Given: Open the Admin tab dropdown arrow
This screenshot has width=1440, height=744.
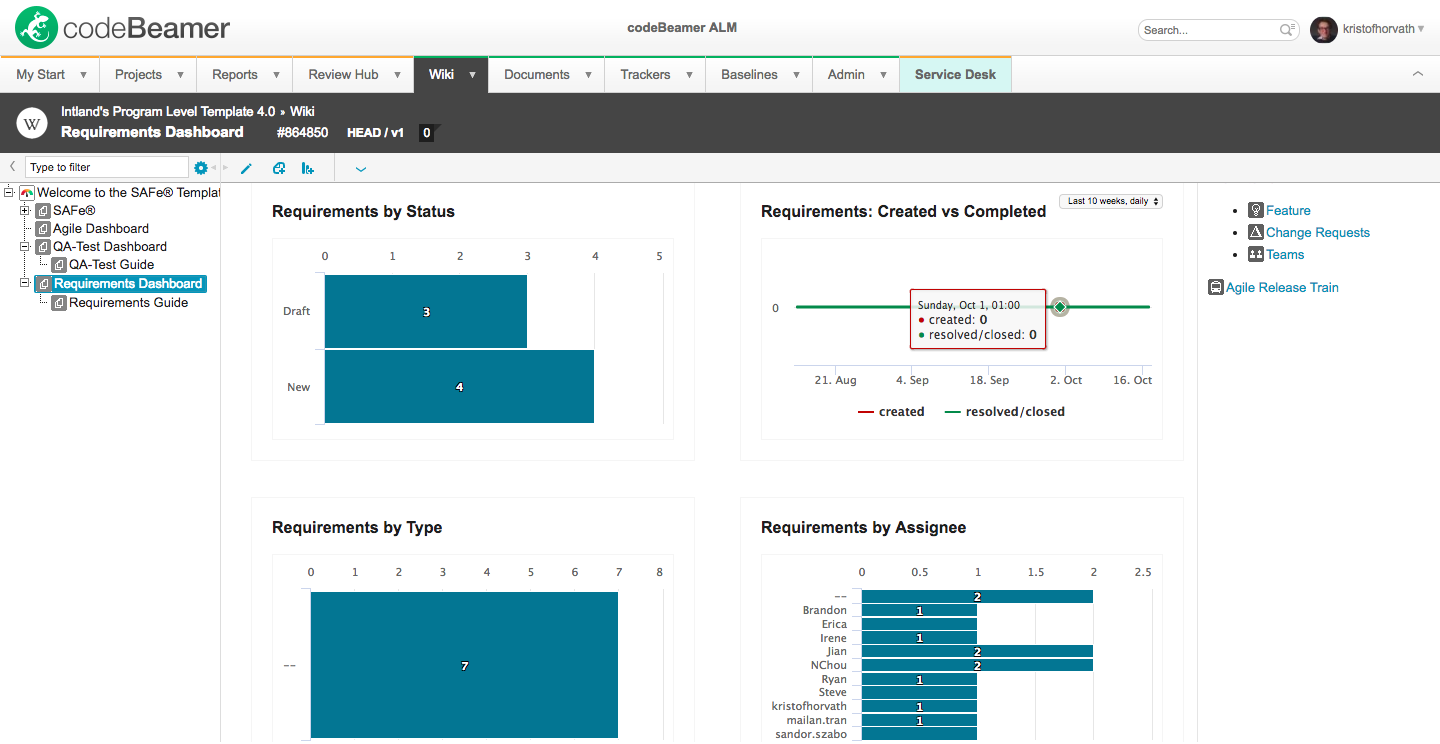Looking at the screenshot, I should coord(883,75).
